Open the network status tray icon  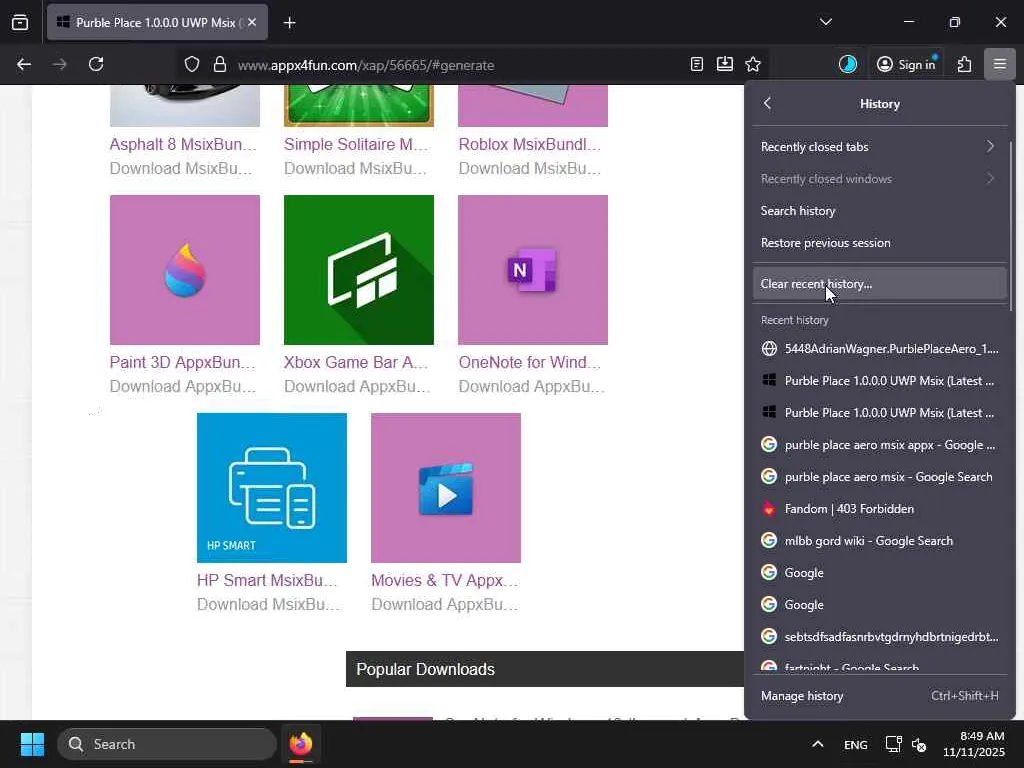tap(893, 744)
